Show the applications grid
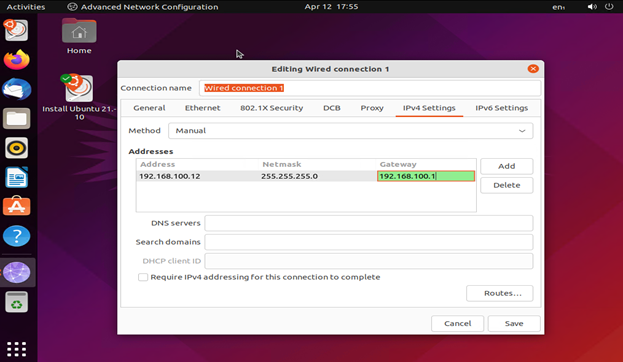 click(x=16, y=349)
